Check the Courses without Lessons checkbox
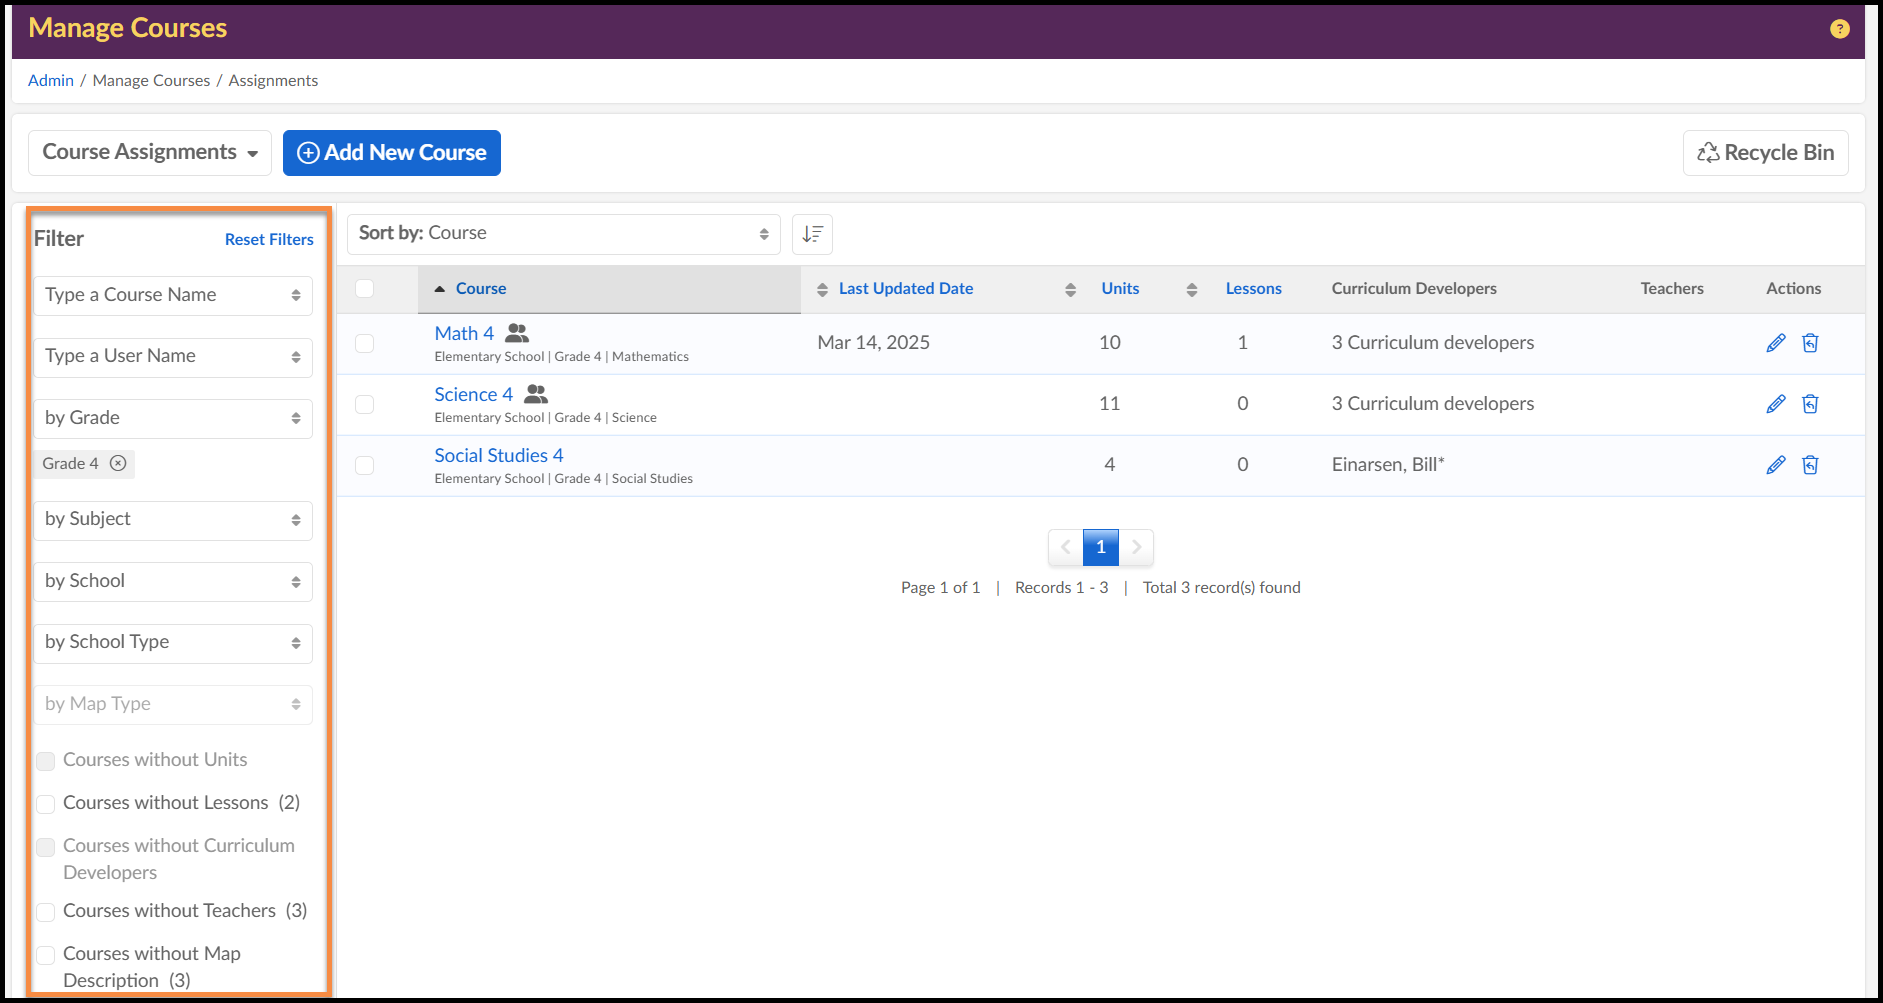Viewport: 1883px width, 1003px height. [46, 804]
